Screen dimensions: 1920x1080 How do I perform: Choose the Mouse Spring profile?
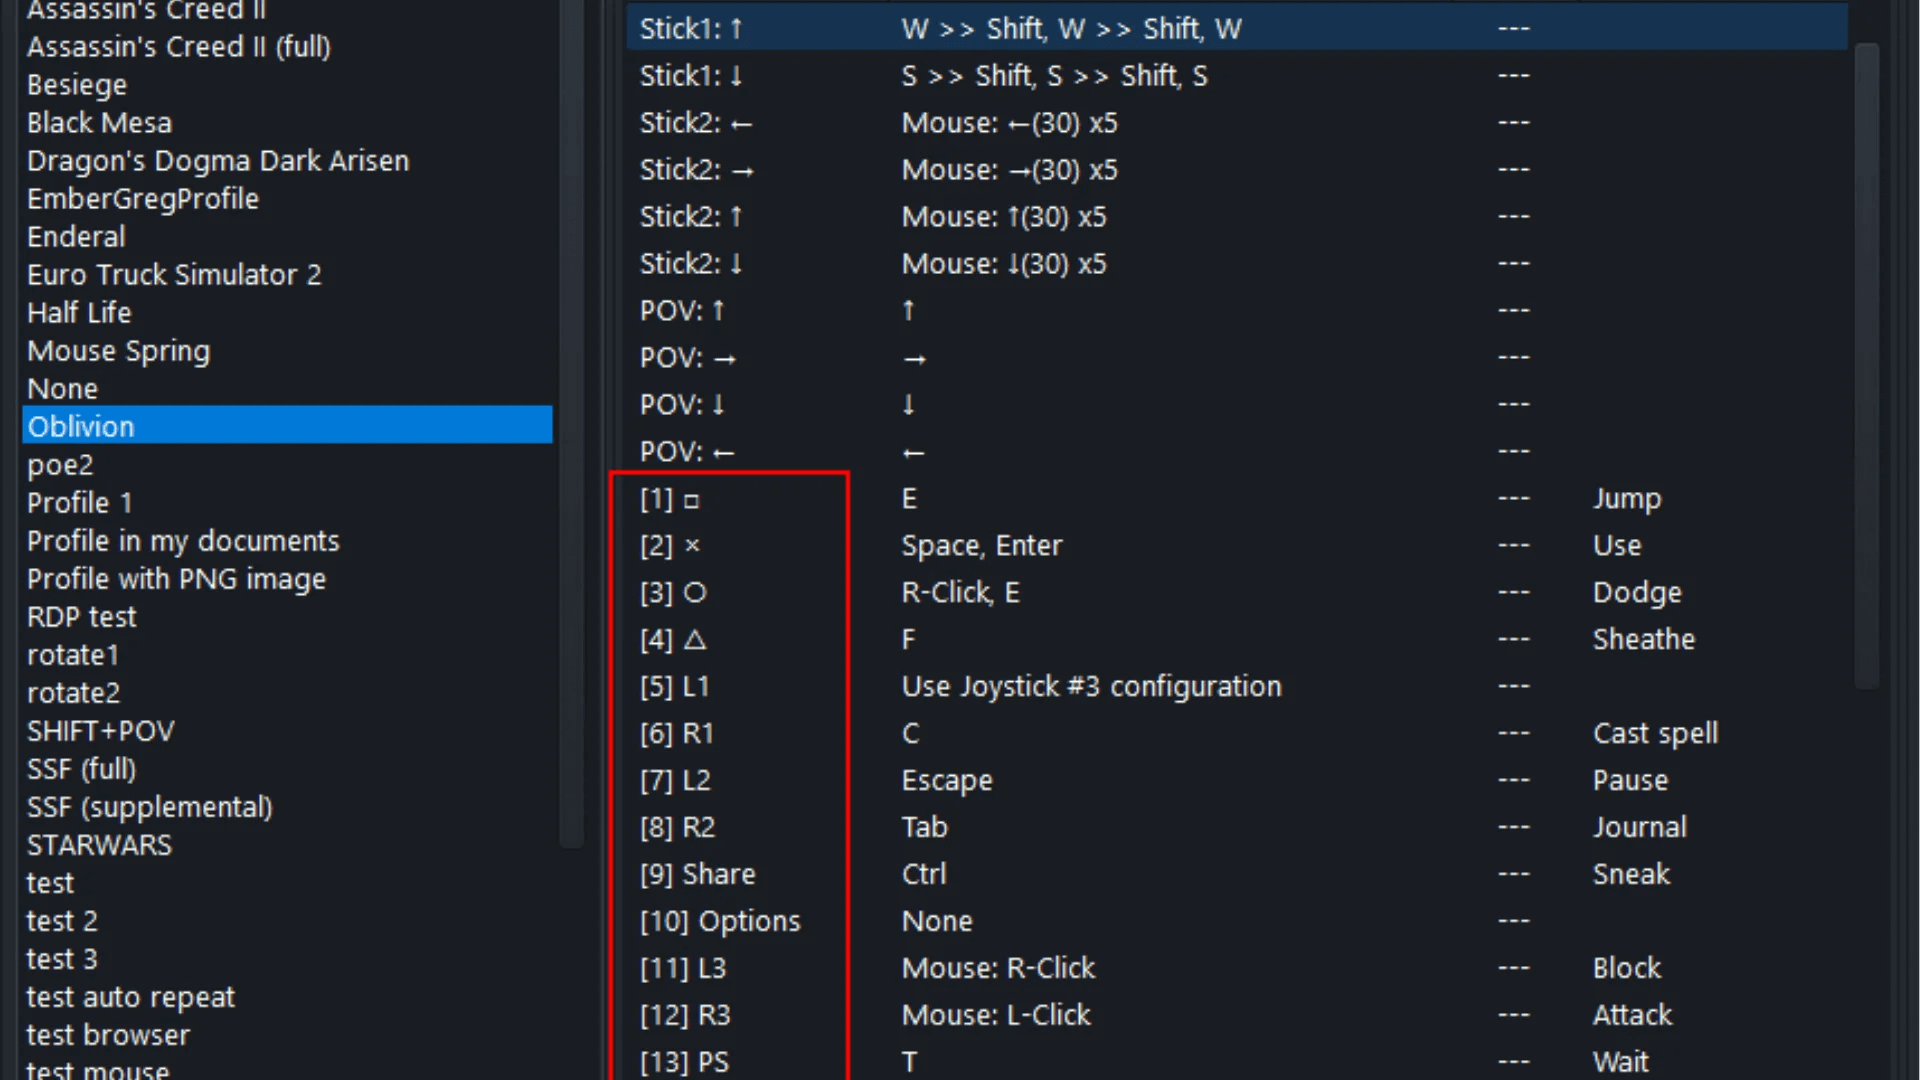(118, 351)
